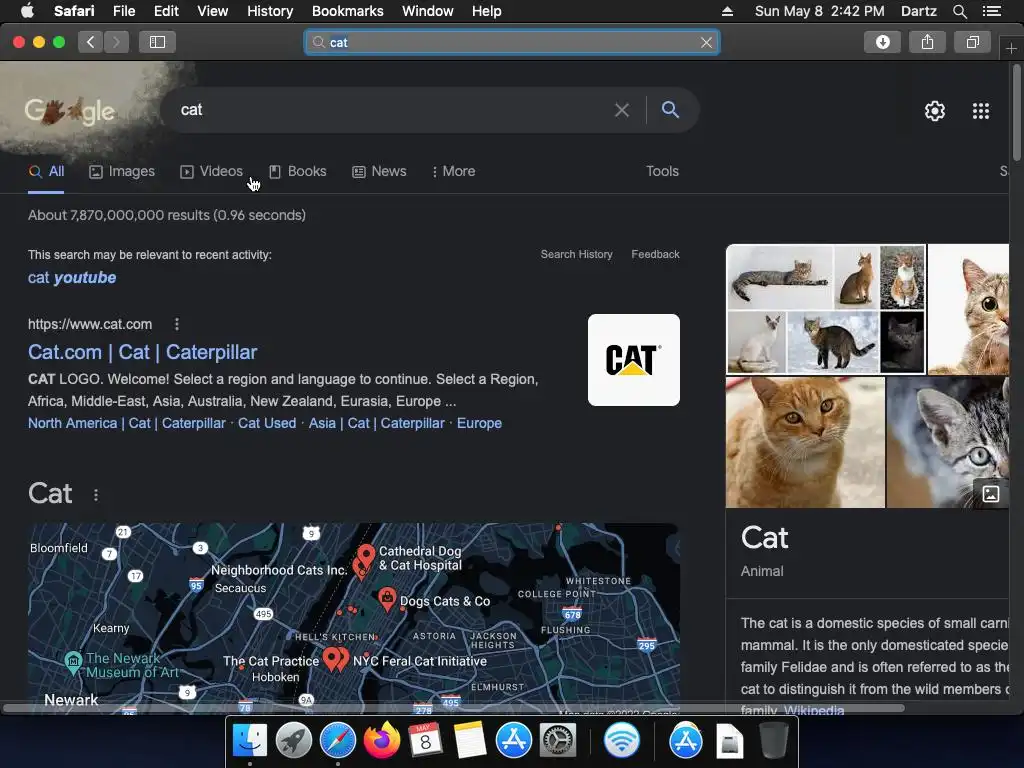This screenshot has height=768, width=1024.
Task: Open the wireless diagnostics dock icon
Action: click(622, 741)
